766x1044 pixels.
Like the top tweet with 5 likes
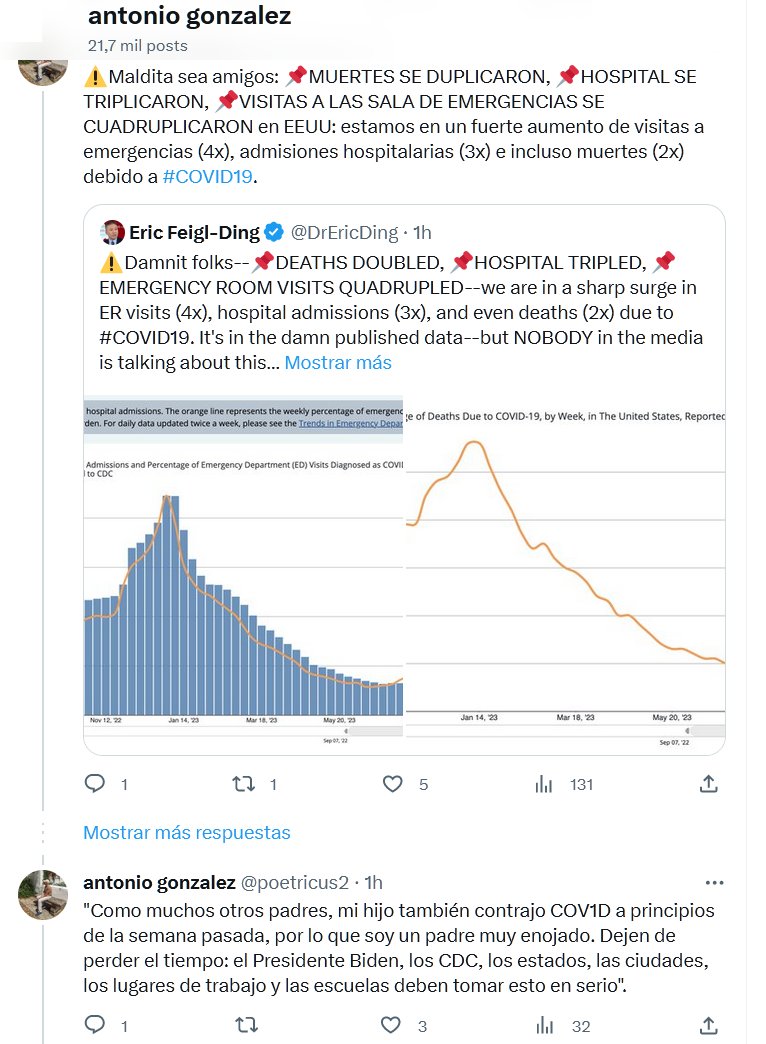393,784
